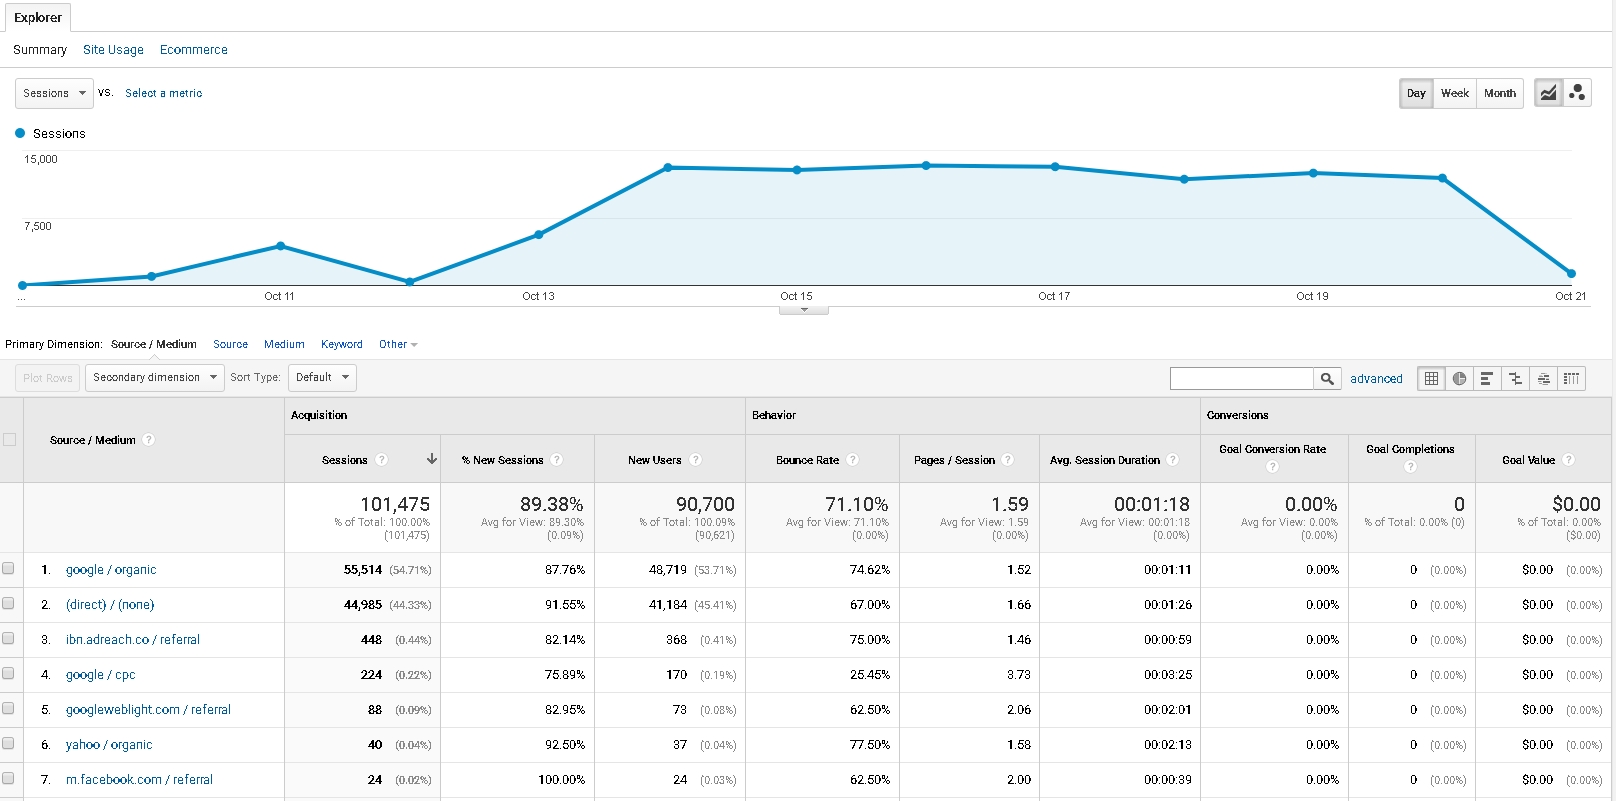Sort by New Users column header
The image size is (1616, 801).
coord(654,460)
